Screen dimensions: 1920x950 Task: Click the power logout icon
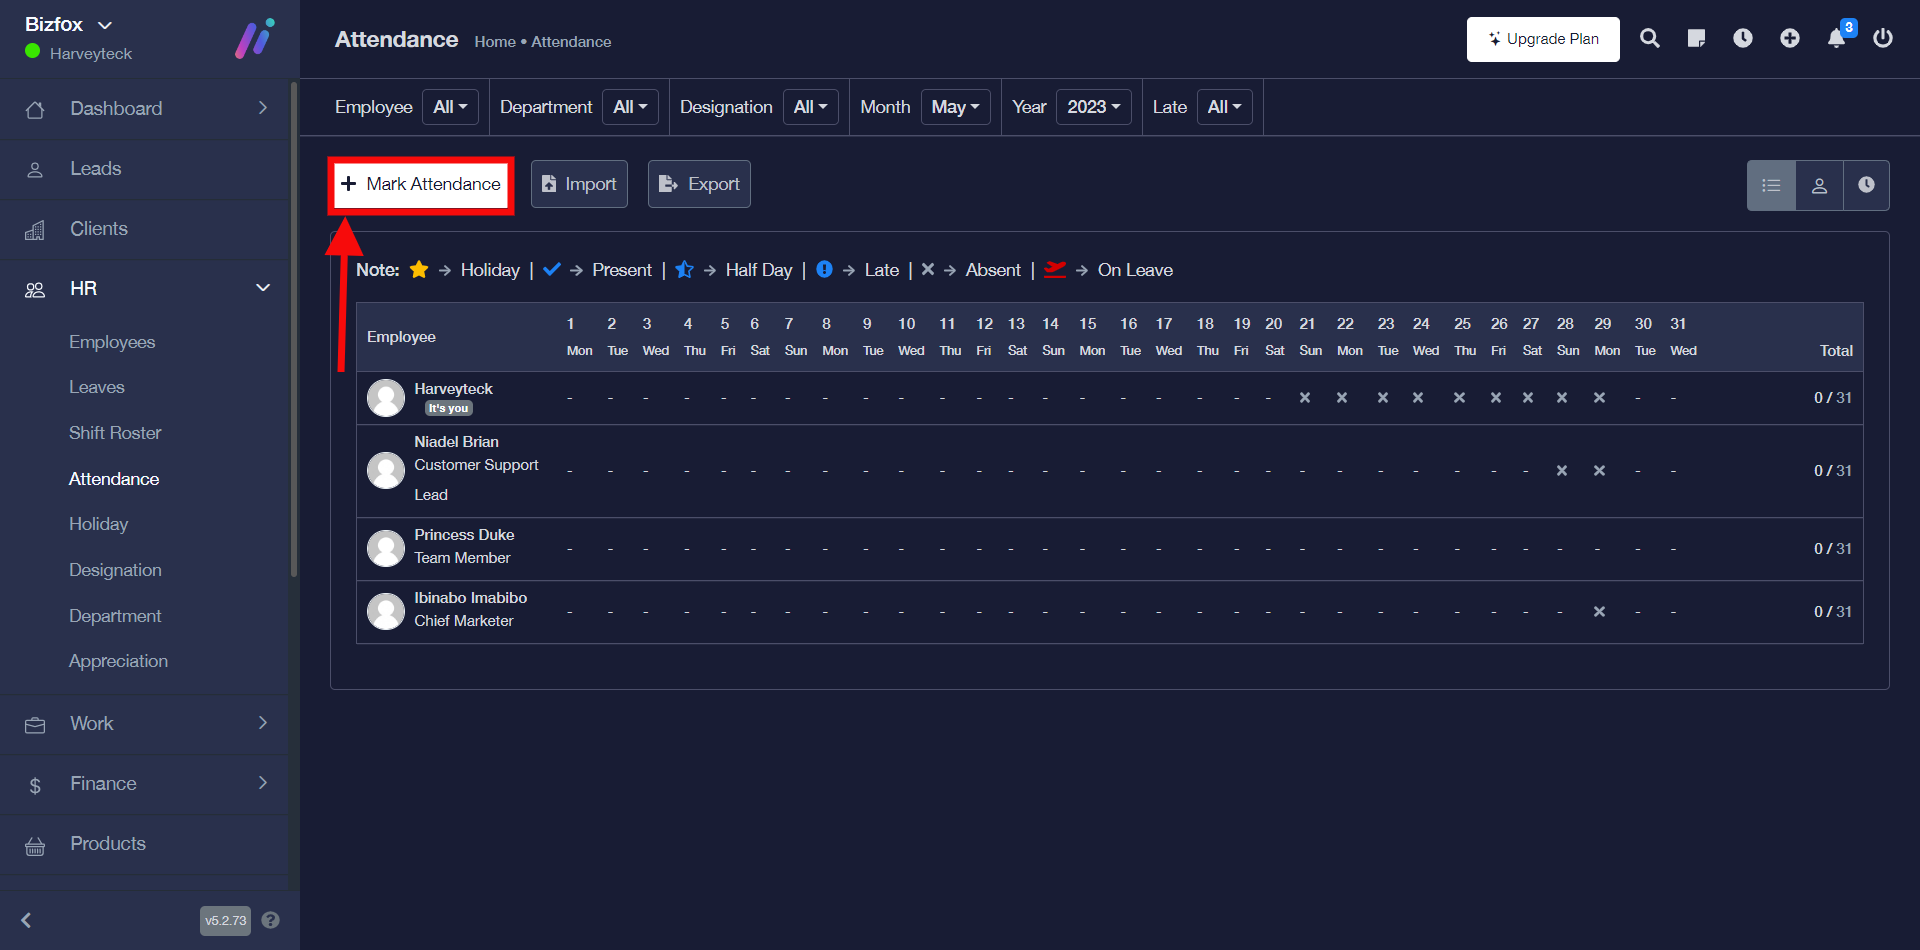click(x=1883, y=38)
